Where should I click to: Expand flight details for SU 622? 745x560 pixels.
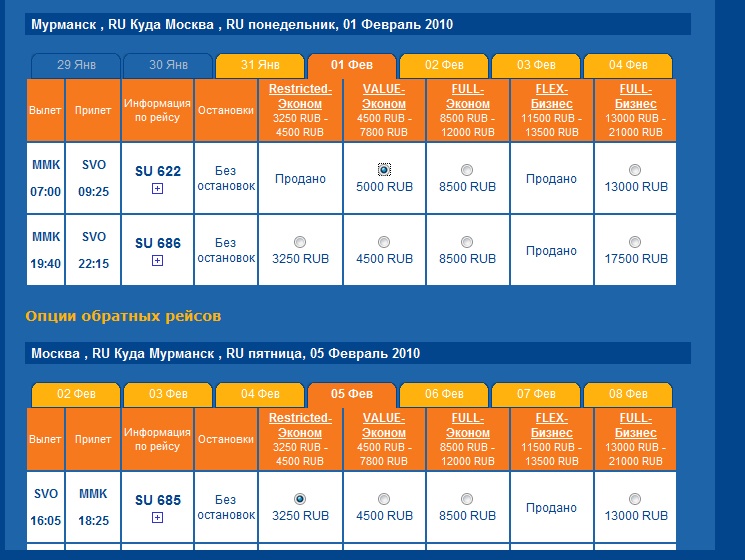tap(157, 189)
